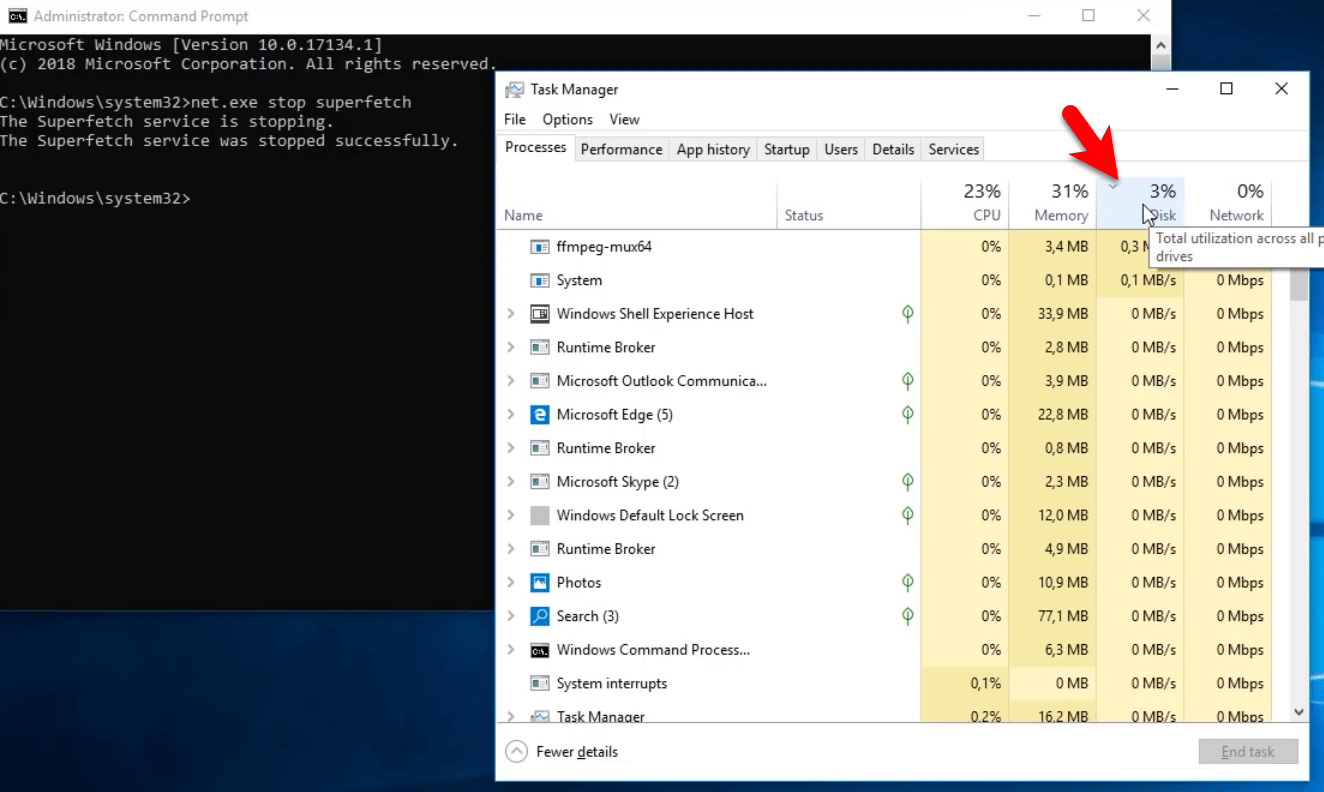Expand the Windows Command Processor group

[511, 650]
